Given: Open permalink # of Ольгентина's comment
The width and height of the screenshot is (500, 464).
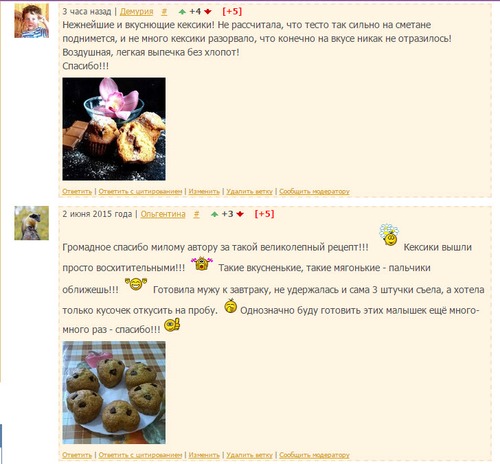Looking at the screenshot, I should (x=197, y=214).
